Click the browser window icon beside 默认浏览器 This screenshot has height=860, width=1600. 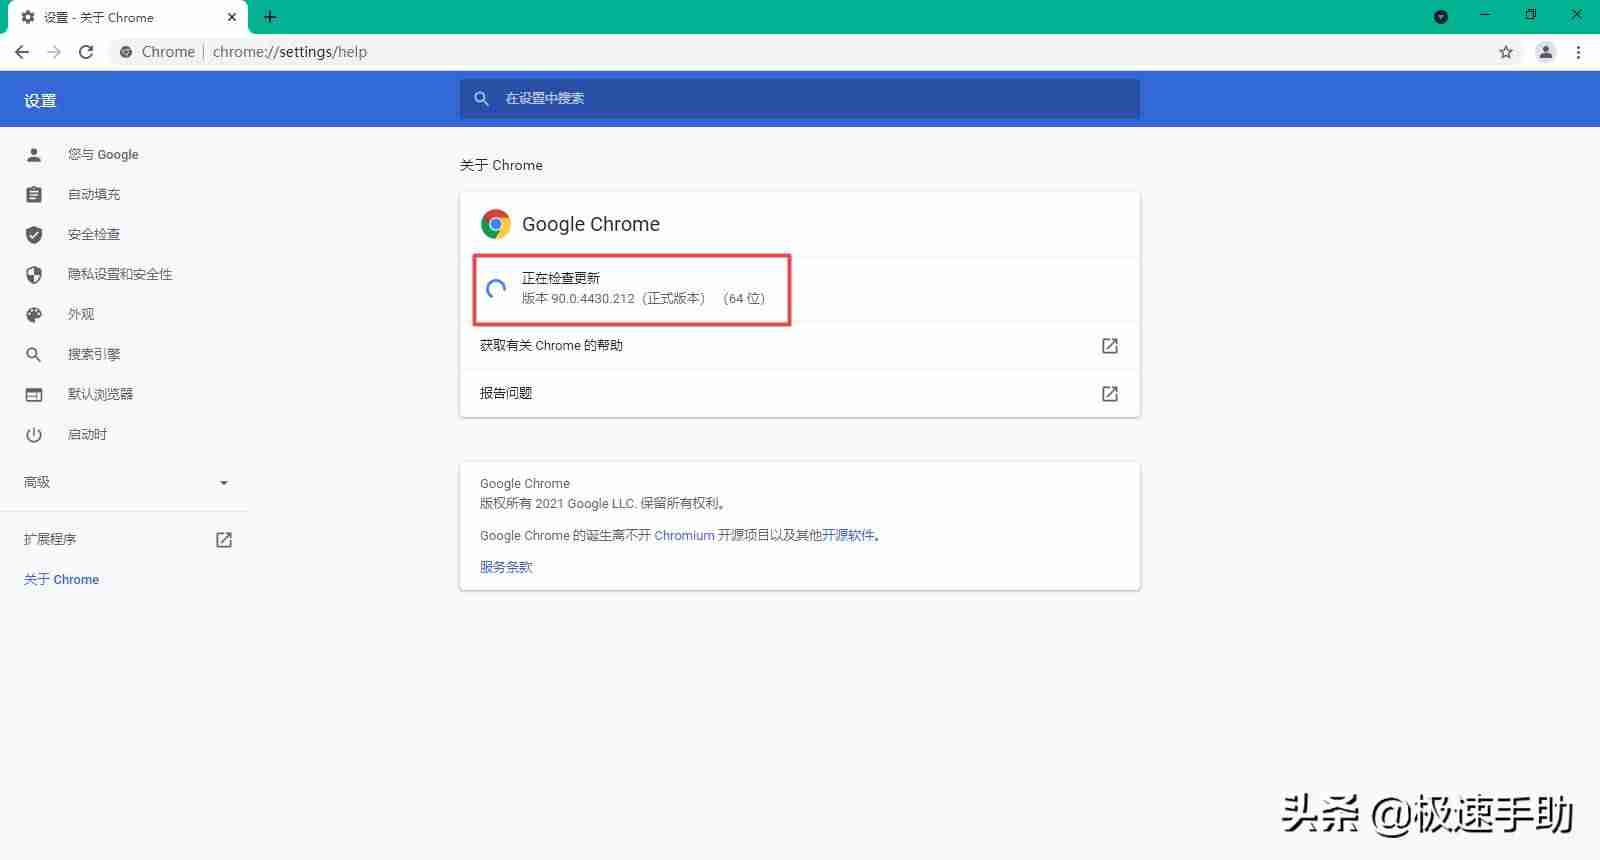click(34, 395)
